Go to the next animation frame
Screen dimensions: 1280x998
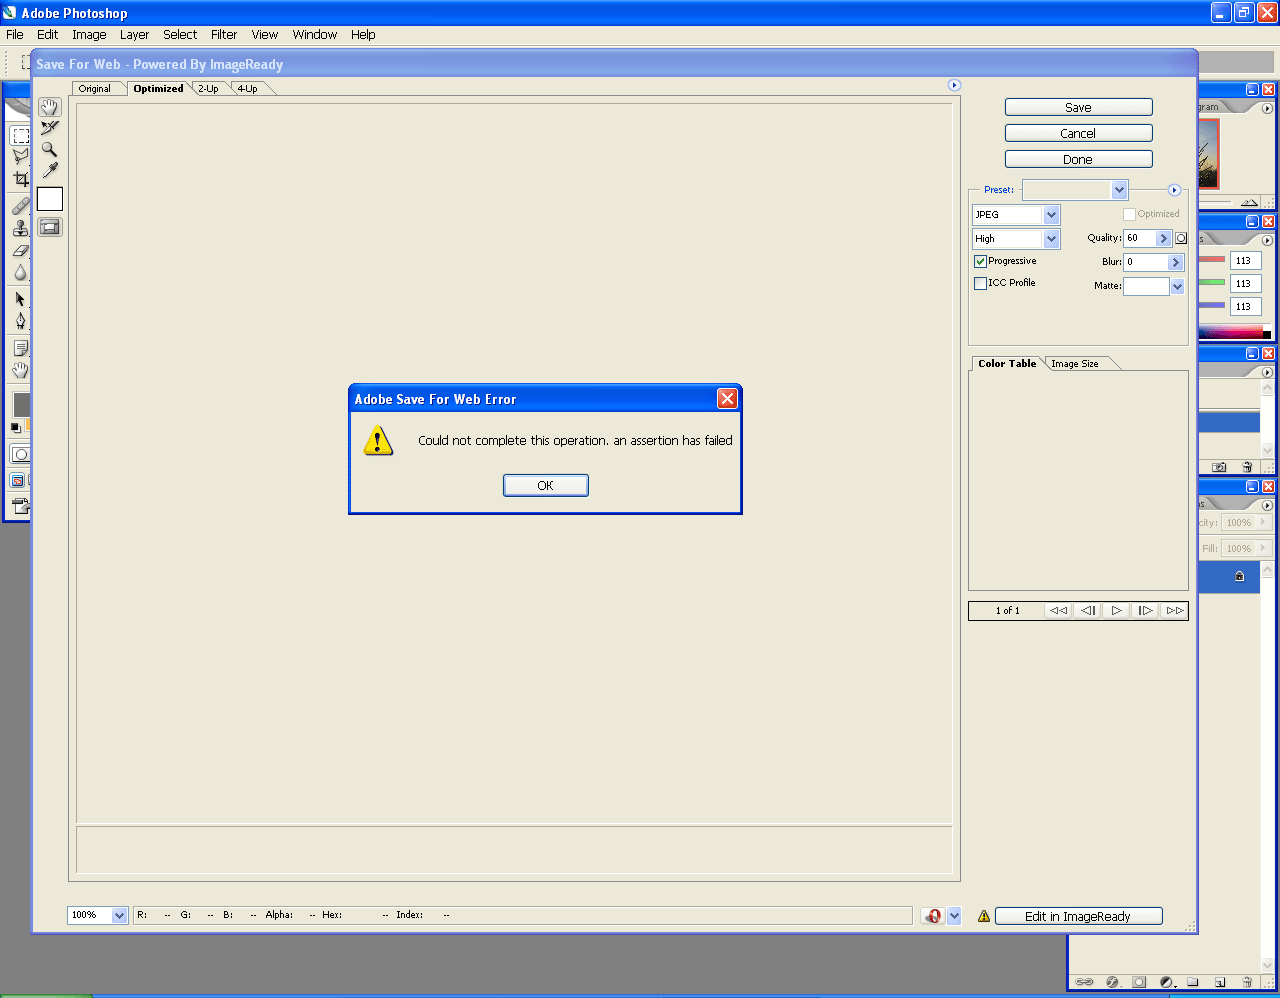pos(1146,610)
